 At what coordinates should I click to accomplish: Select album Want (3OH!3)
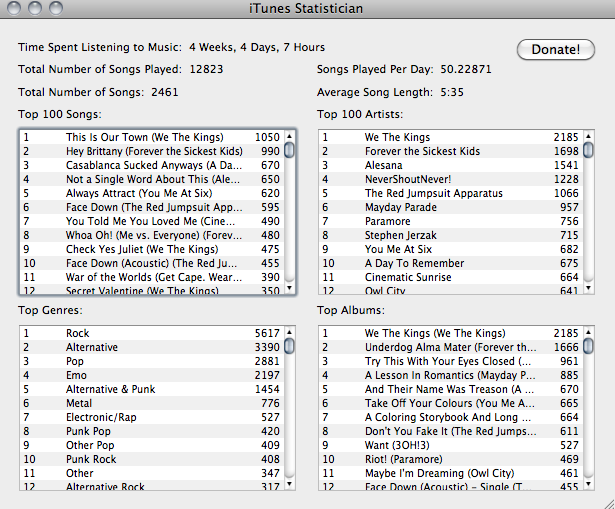(451, 445)
